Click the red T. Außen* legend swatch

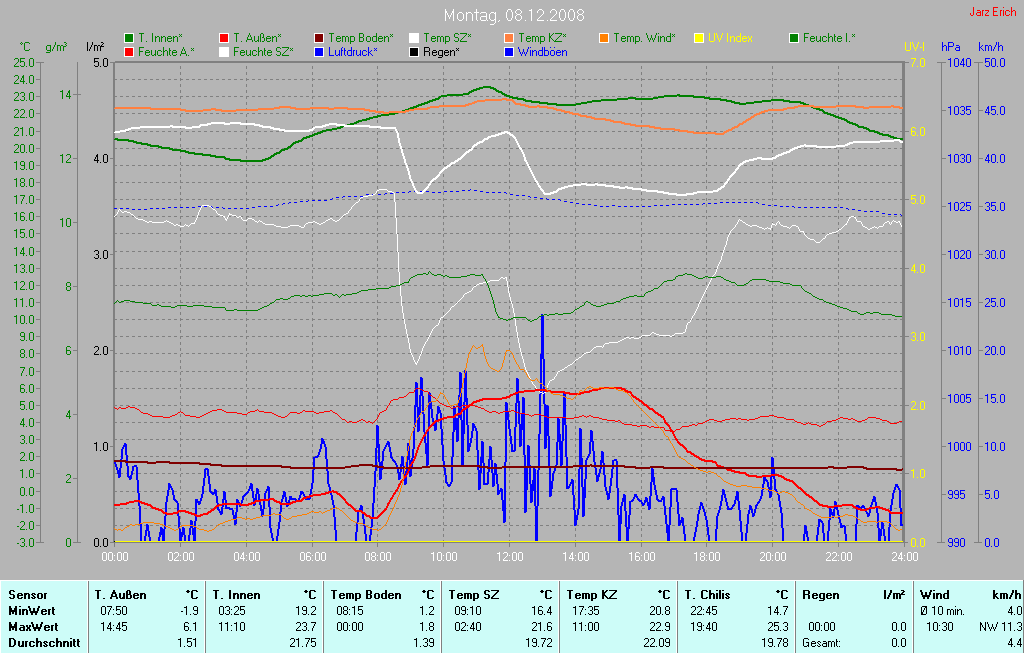tap(224, 38)
